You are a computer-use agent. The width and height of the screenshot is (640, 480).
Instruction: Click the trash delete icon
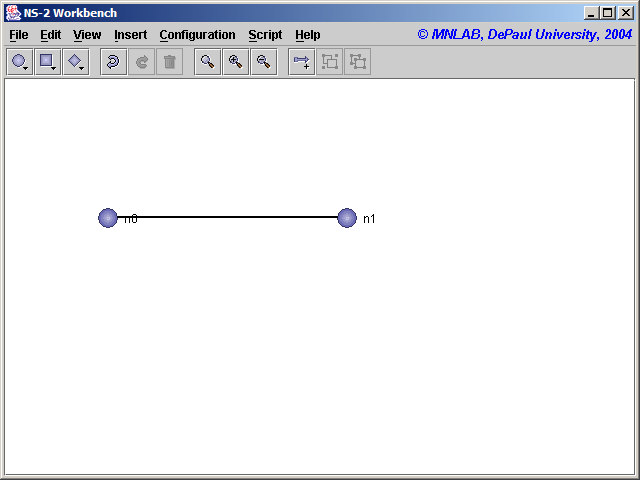[x=169, y=62]
